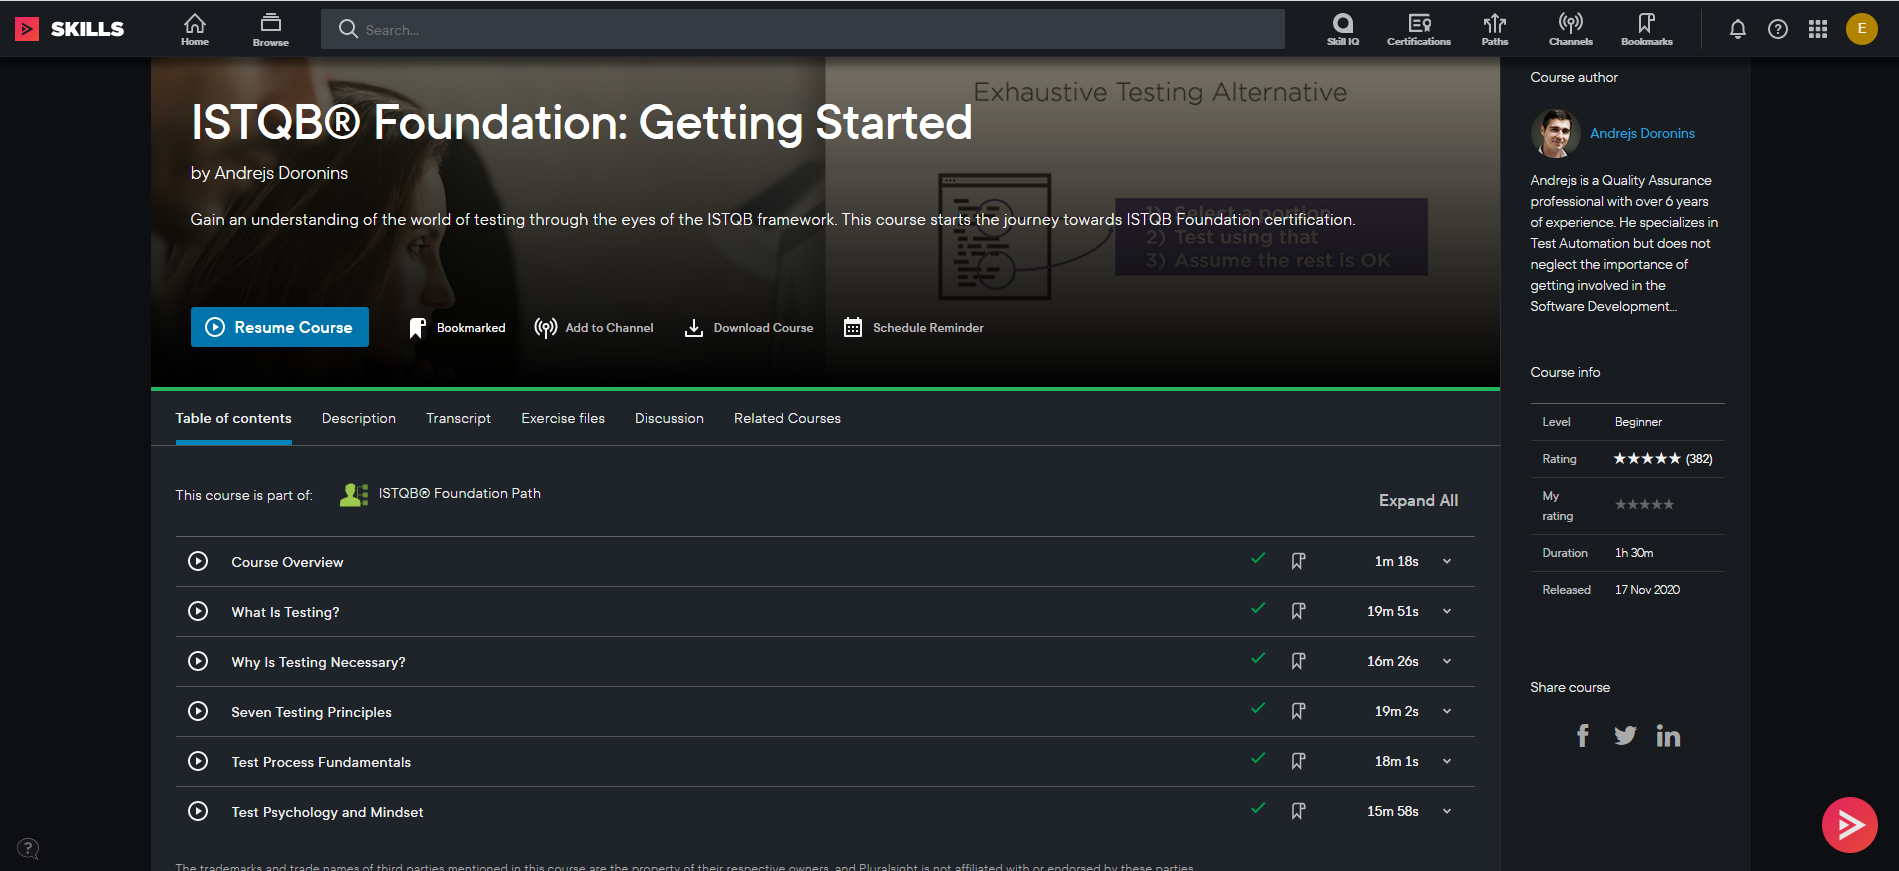Viewport: 1899px width, 871px height.
Task: Open the help bubble at bottom left
Action: point(28,849)
